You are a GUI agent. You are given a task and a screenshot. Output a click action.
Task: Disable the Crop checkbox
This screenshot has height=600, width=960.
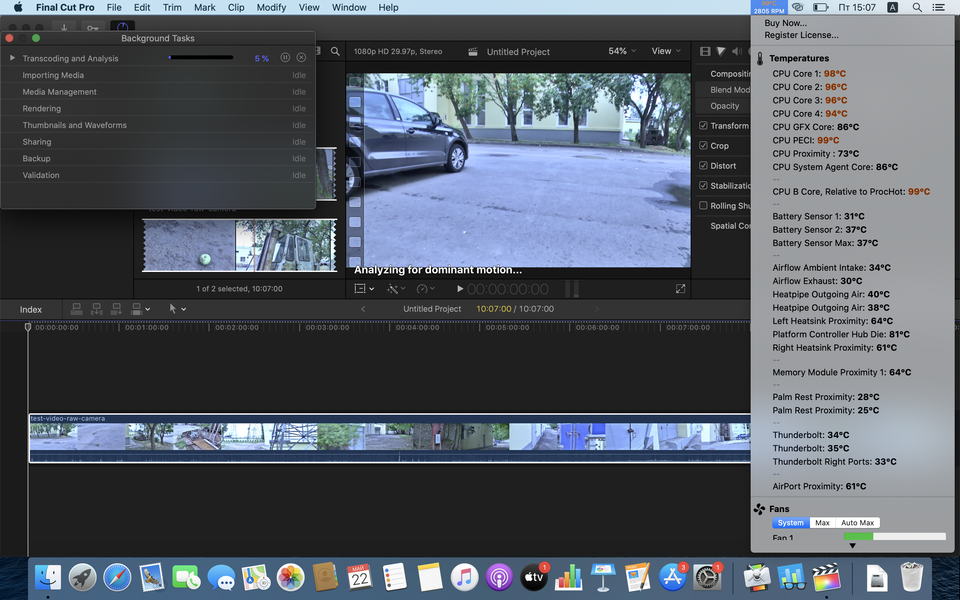[703, 146]
